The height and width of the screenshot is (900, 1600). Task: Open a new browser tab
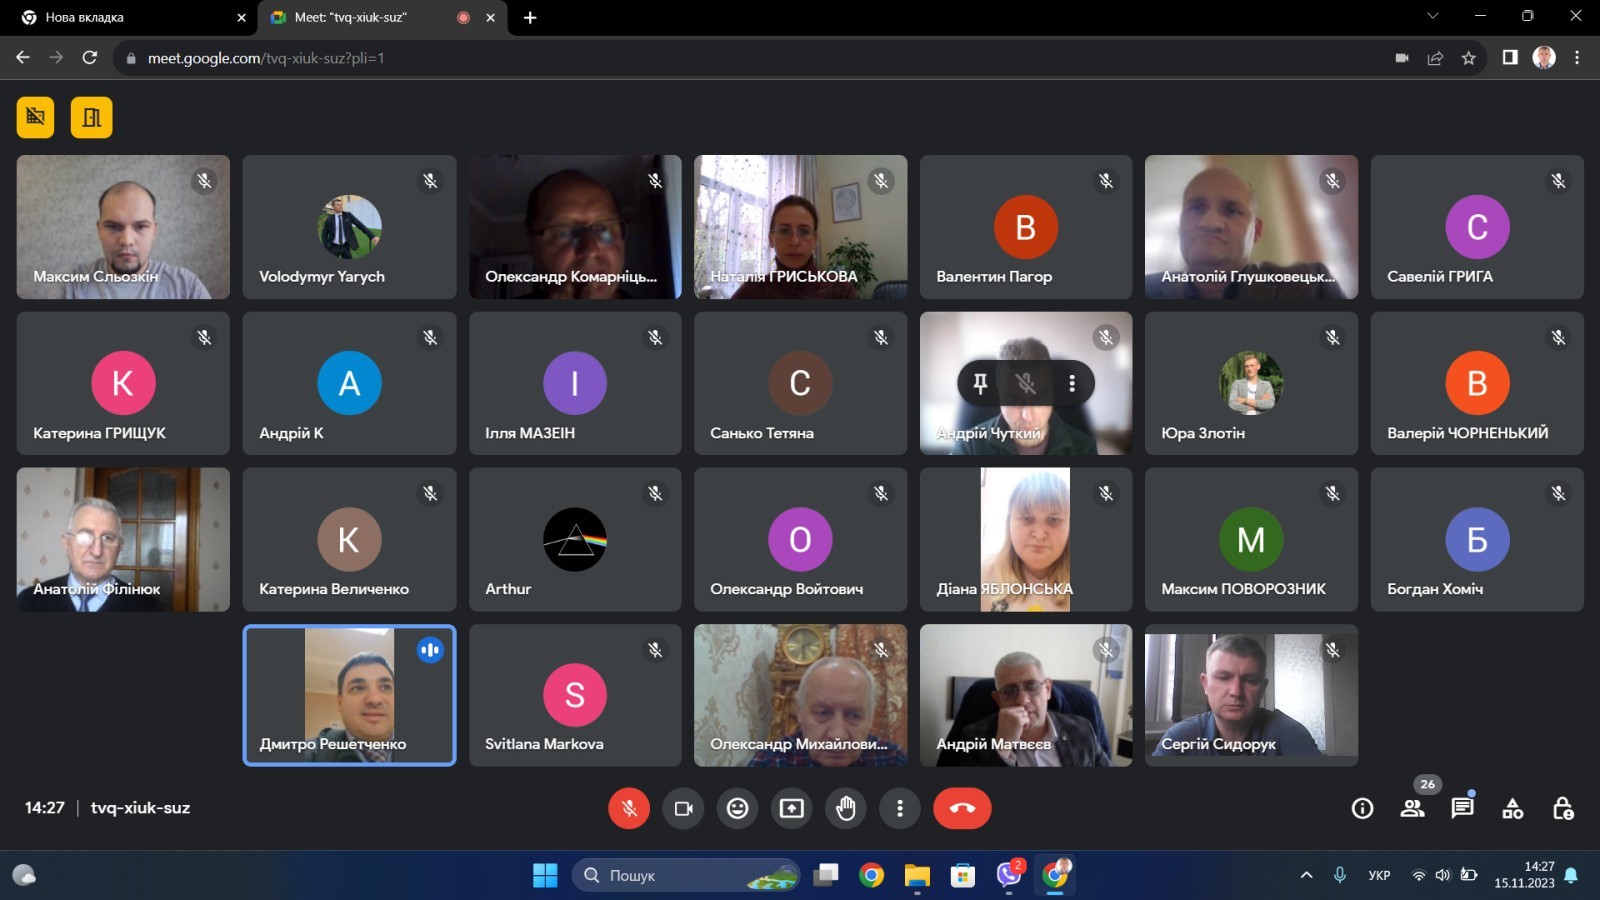click(x=530, y=17)
